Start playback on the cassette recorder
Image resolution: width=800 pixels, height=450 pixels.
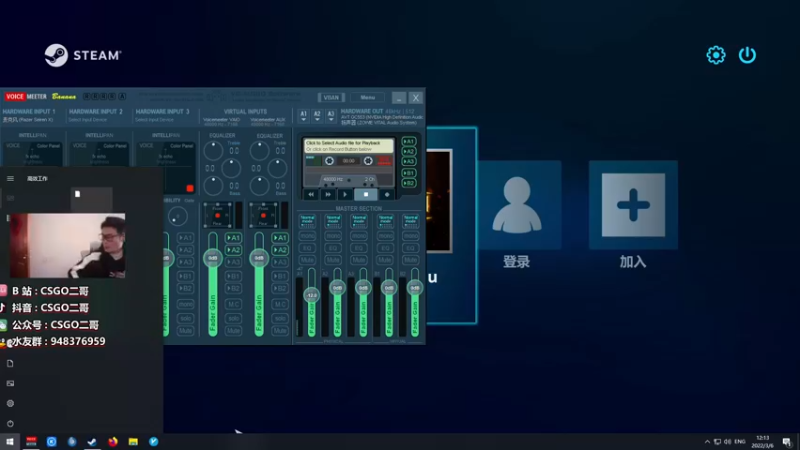tap(345, 194)
